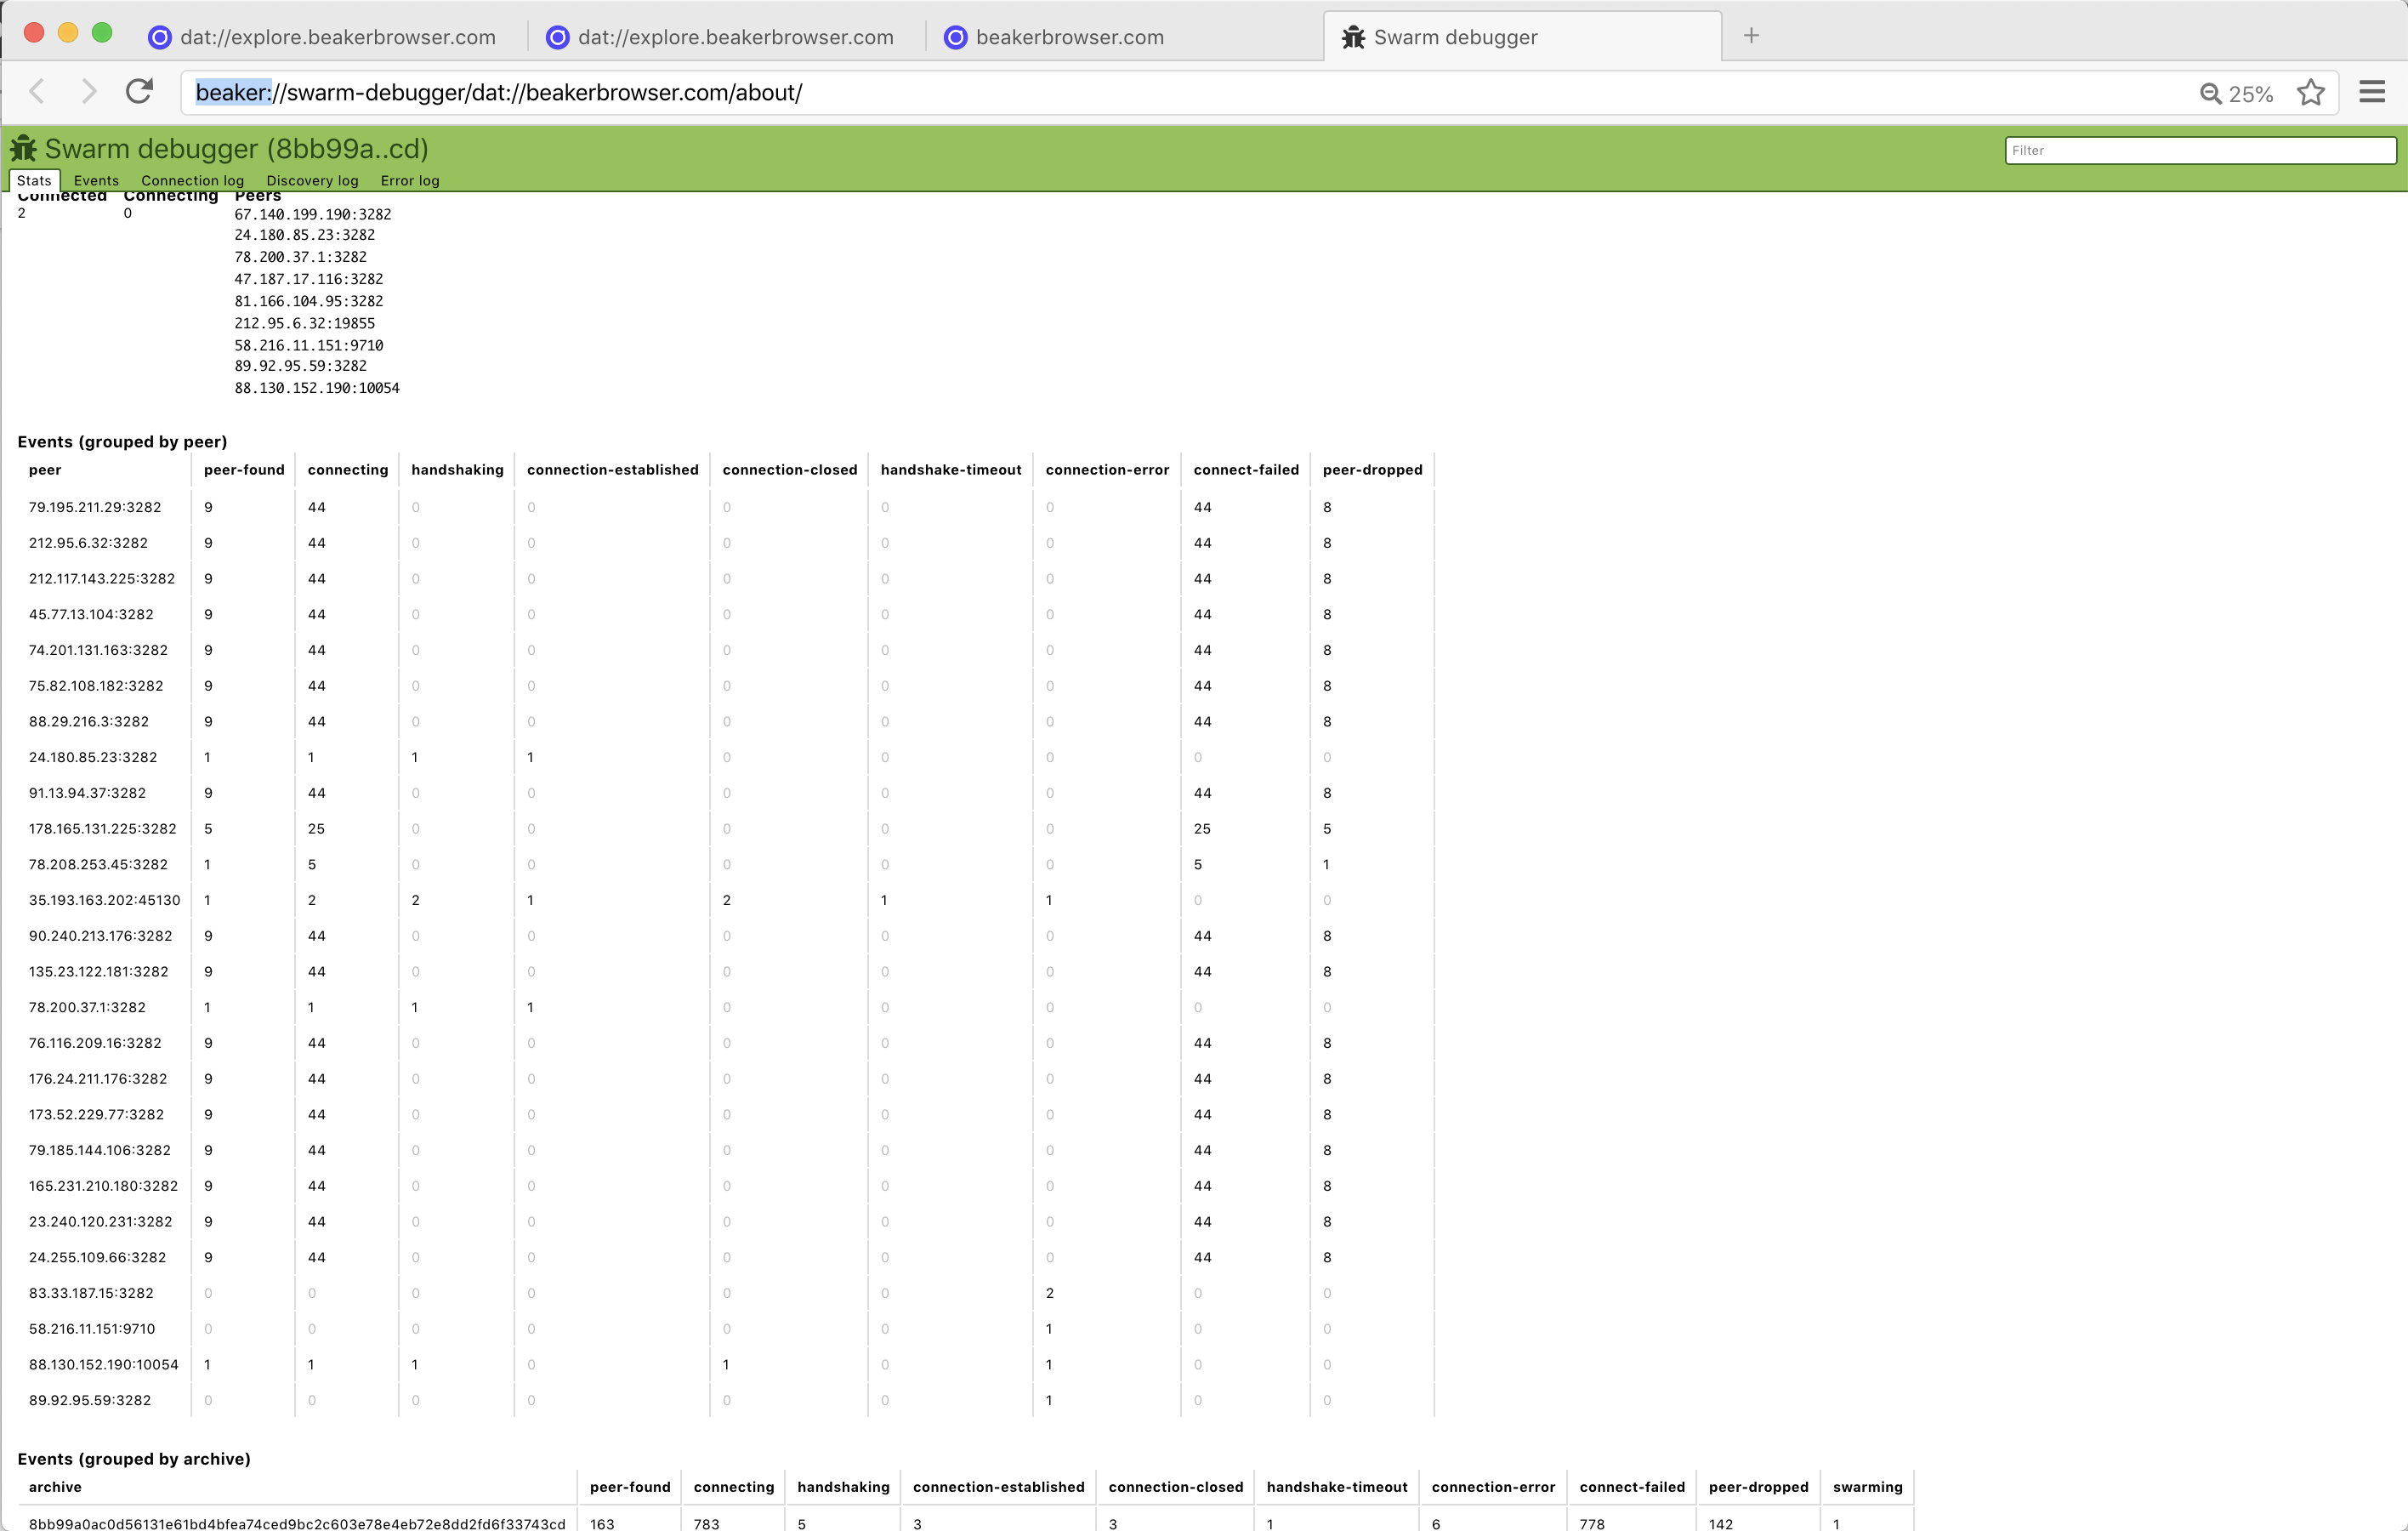The image size is (2408, 1531).
Task: Click the swarming column header in archive table
Action: click(1867, 1487)
